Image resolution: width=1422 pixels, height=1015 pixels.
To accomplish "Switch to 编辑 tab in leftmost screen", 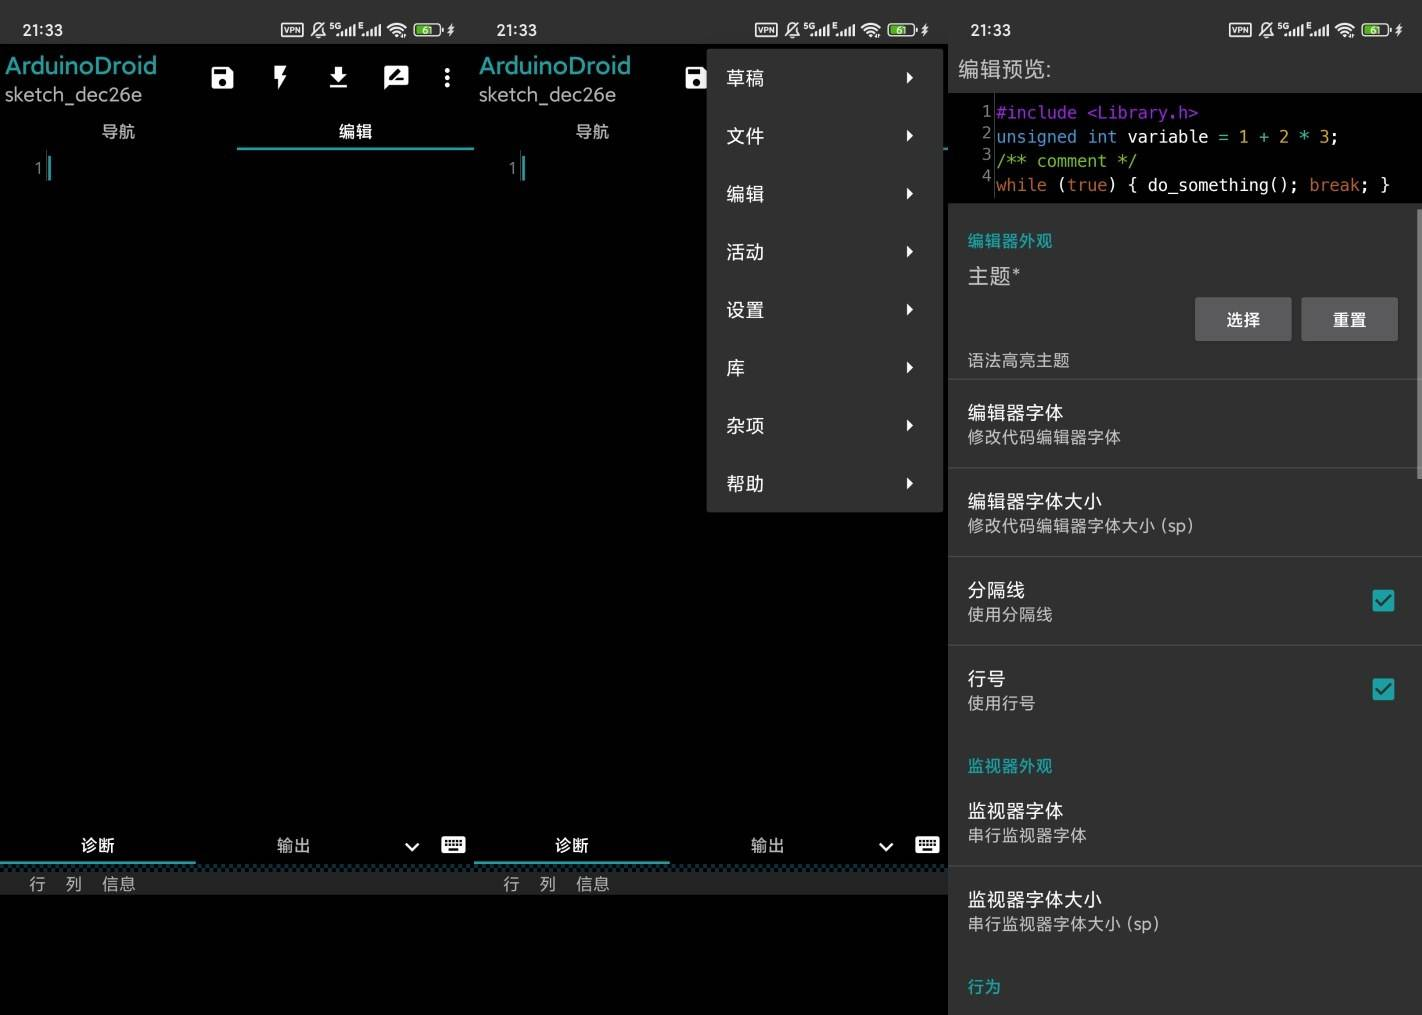I will 355,132.
